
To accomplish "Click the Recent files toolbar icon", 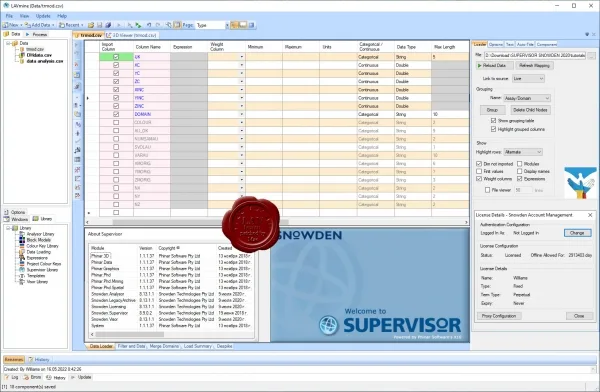I will pos(62,25).
